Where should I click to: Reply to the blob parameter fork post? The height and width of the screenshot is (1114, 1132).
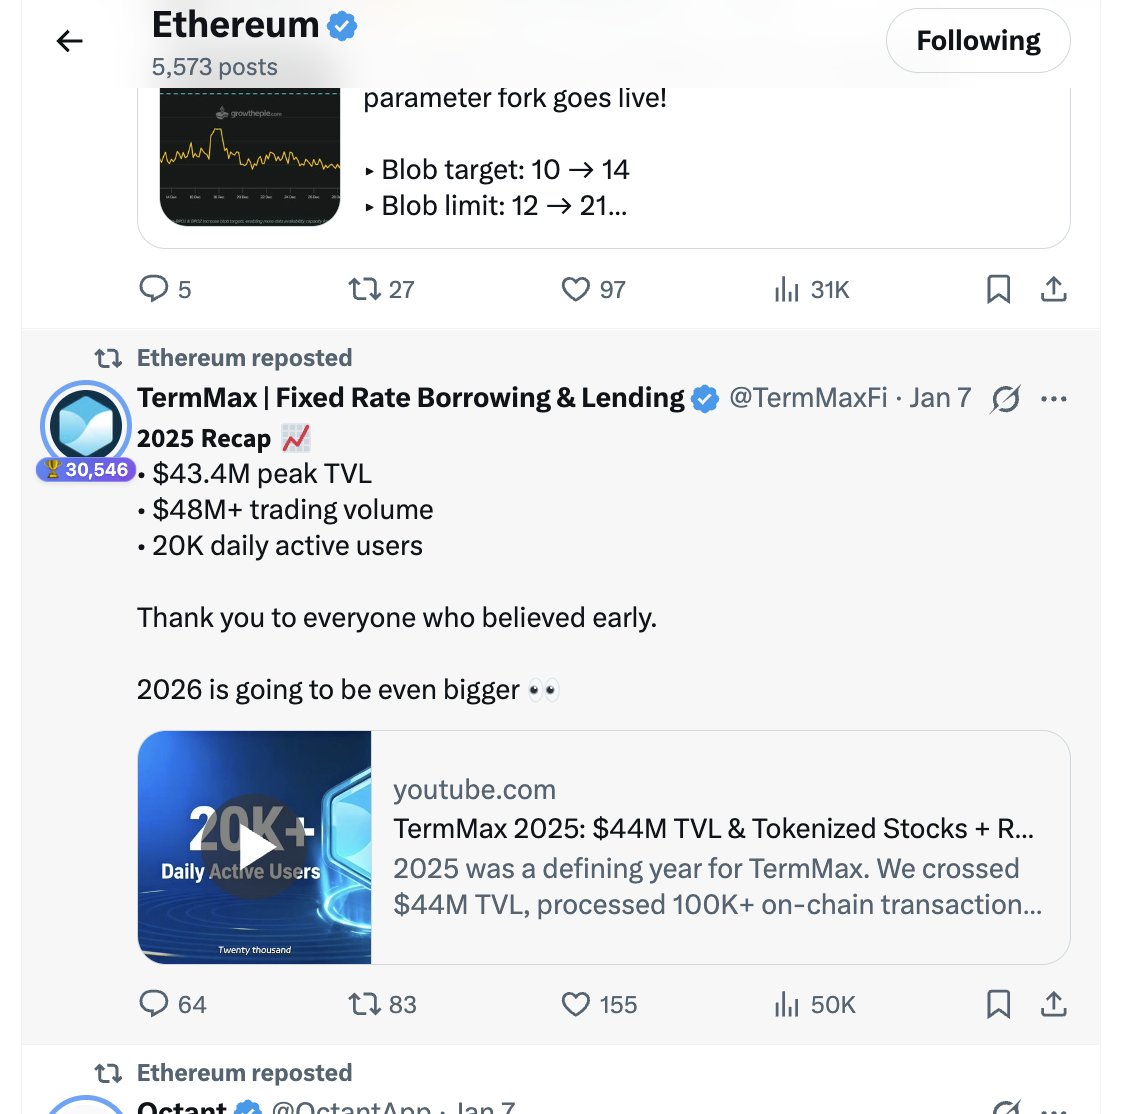154,290
